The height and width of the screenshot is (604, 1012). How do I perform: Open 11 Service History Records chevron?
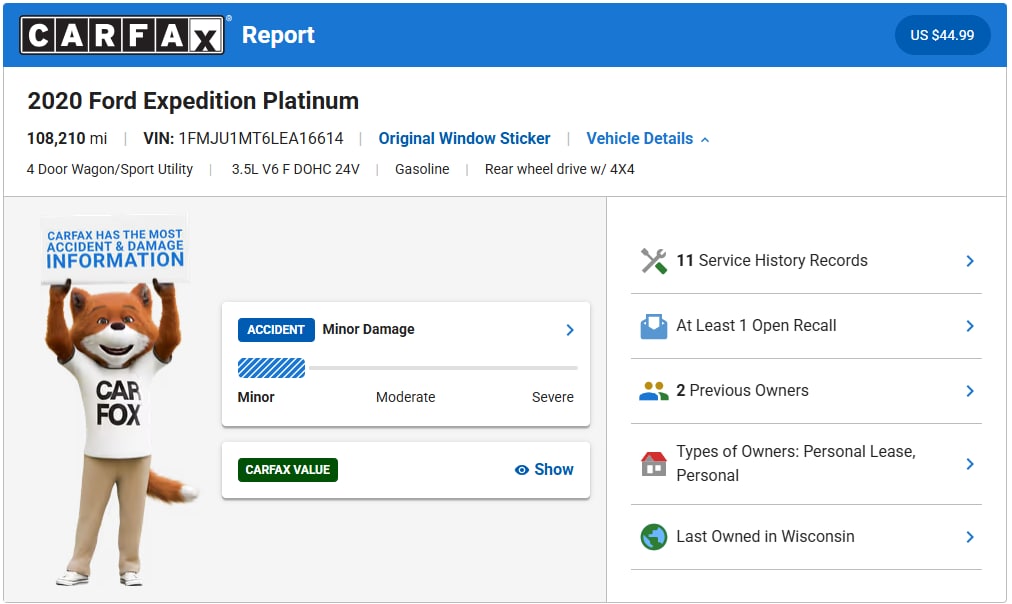point(970,261)
